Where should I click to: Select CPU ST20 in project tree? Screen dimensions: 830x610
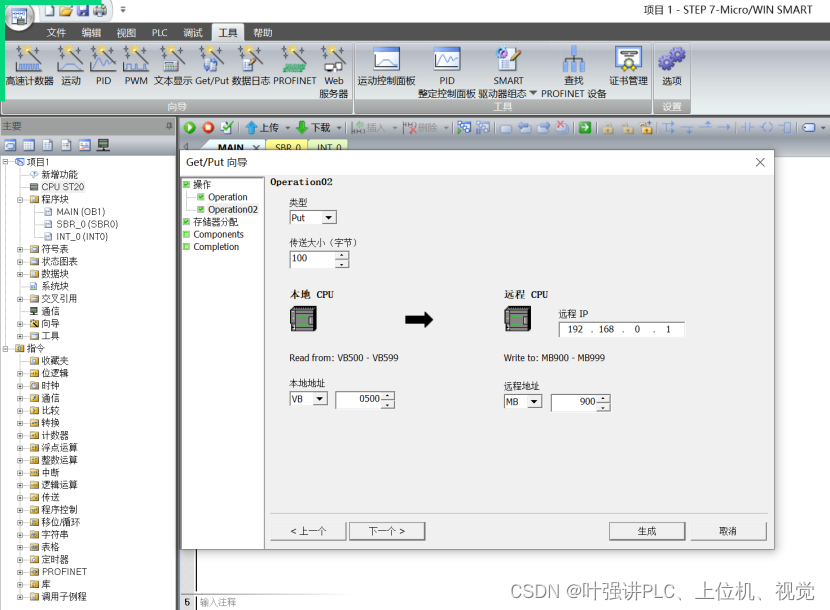tap(62, 187)
